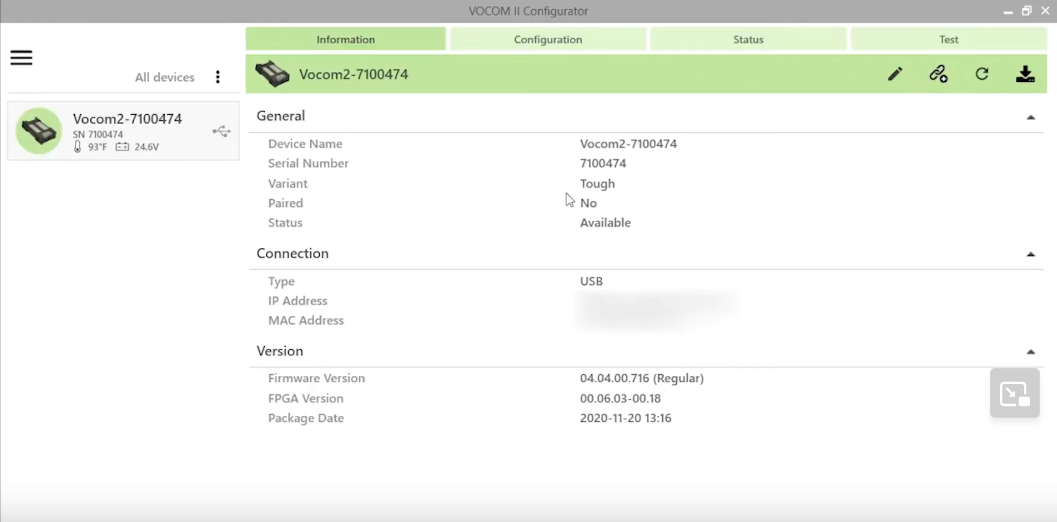
Task: Click SN 7100474 on device card
Action: pos(98,134)
